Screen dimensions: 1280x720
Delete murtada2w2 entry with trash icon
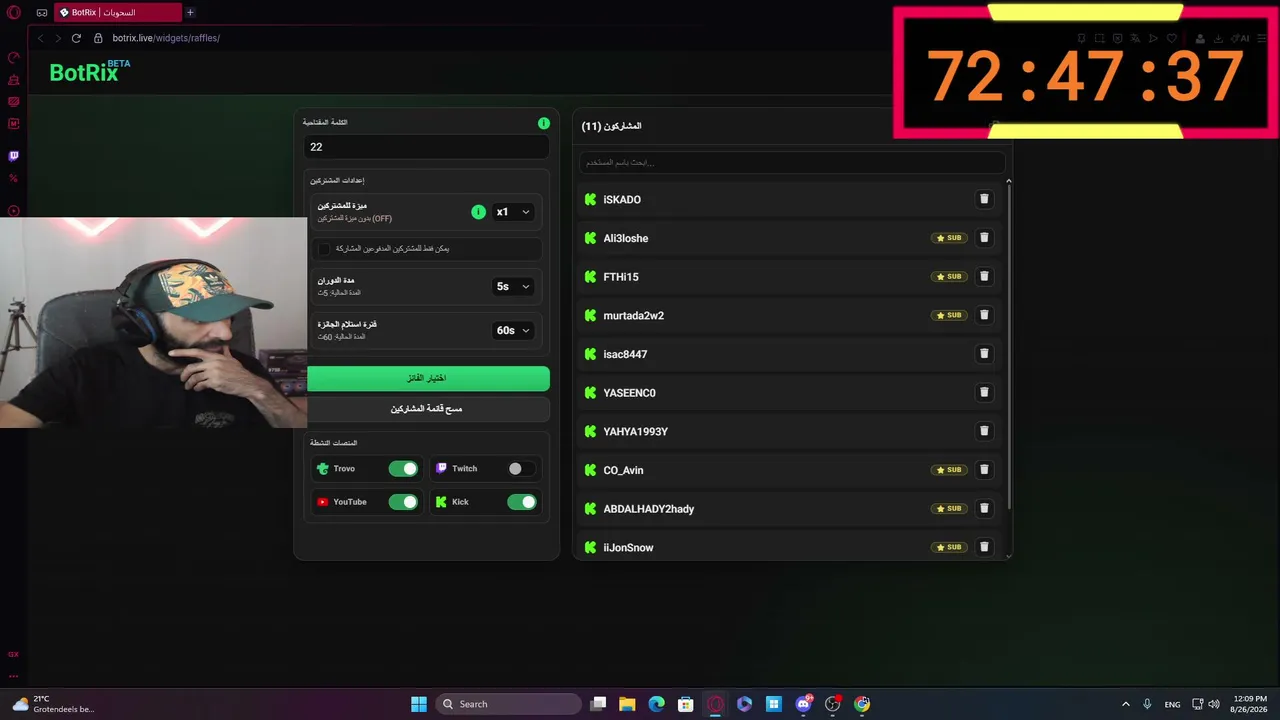[984, 315]
